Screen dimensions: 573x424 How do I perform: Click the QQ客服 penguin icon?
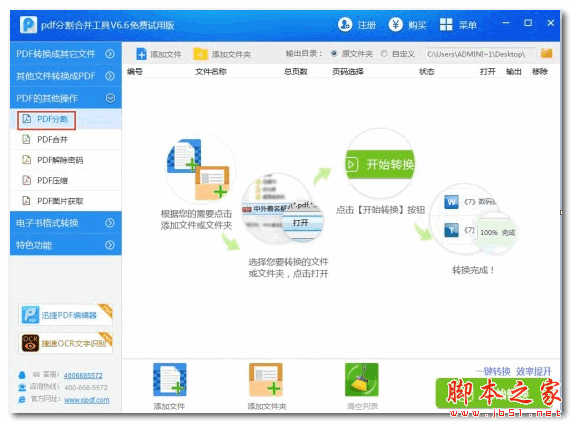22,375
